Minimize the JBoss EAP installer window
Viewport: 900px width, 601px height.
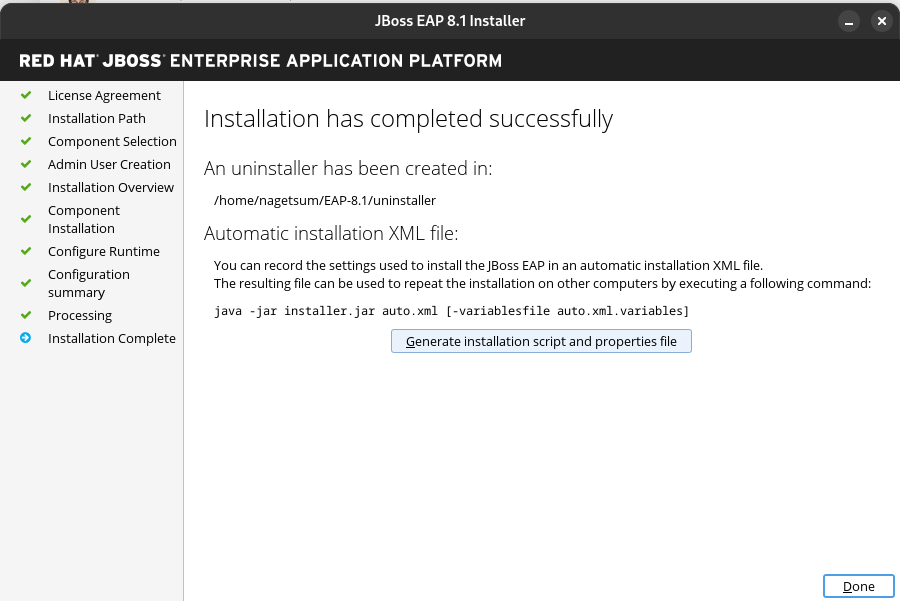click(849, 22)
